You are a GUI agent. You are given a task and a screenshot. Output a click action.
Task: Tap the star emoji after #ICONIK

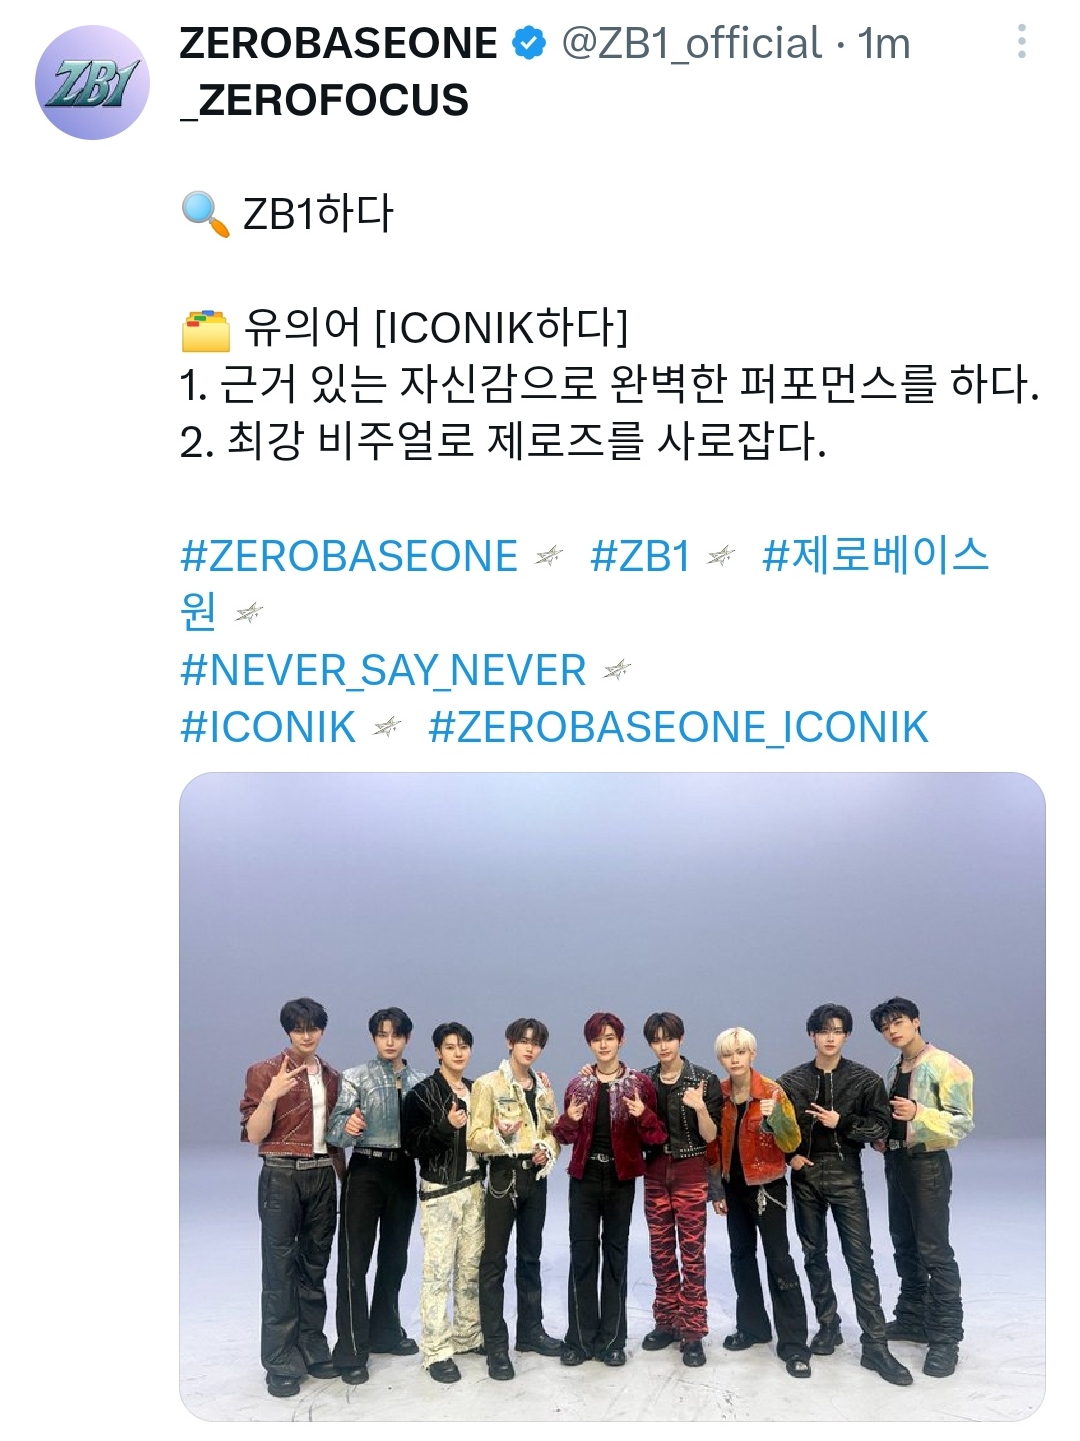tap(387, 727)
